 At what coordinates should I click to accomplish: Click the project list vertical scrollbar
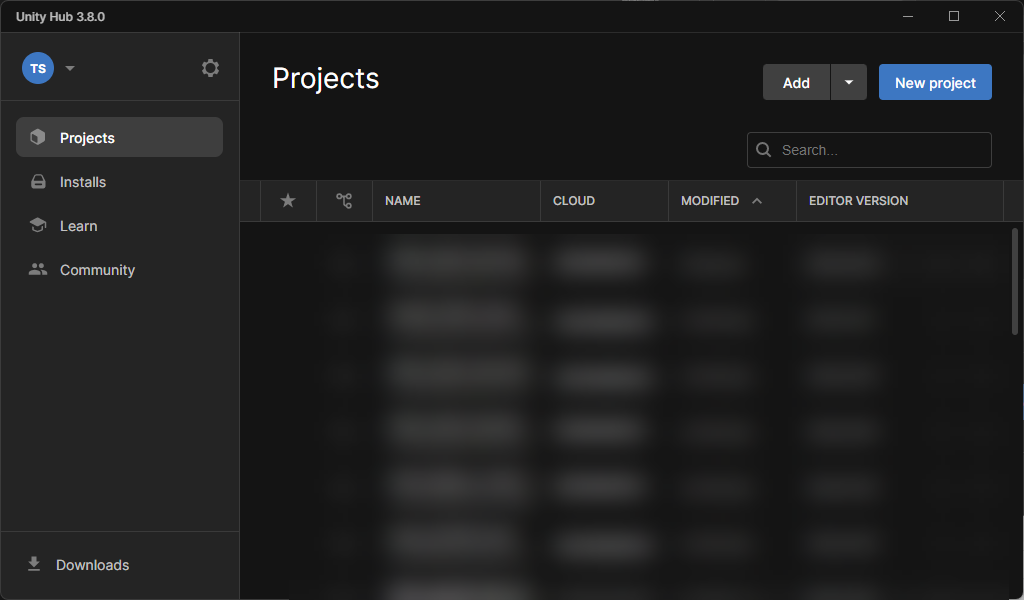click(1015, 280)
